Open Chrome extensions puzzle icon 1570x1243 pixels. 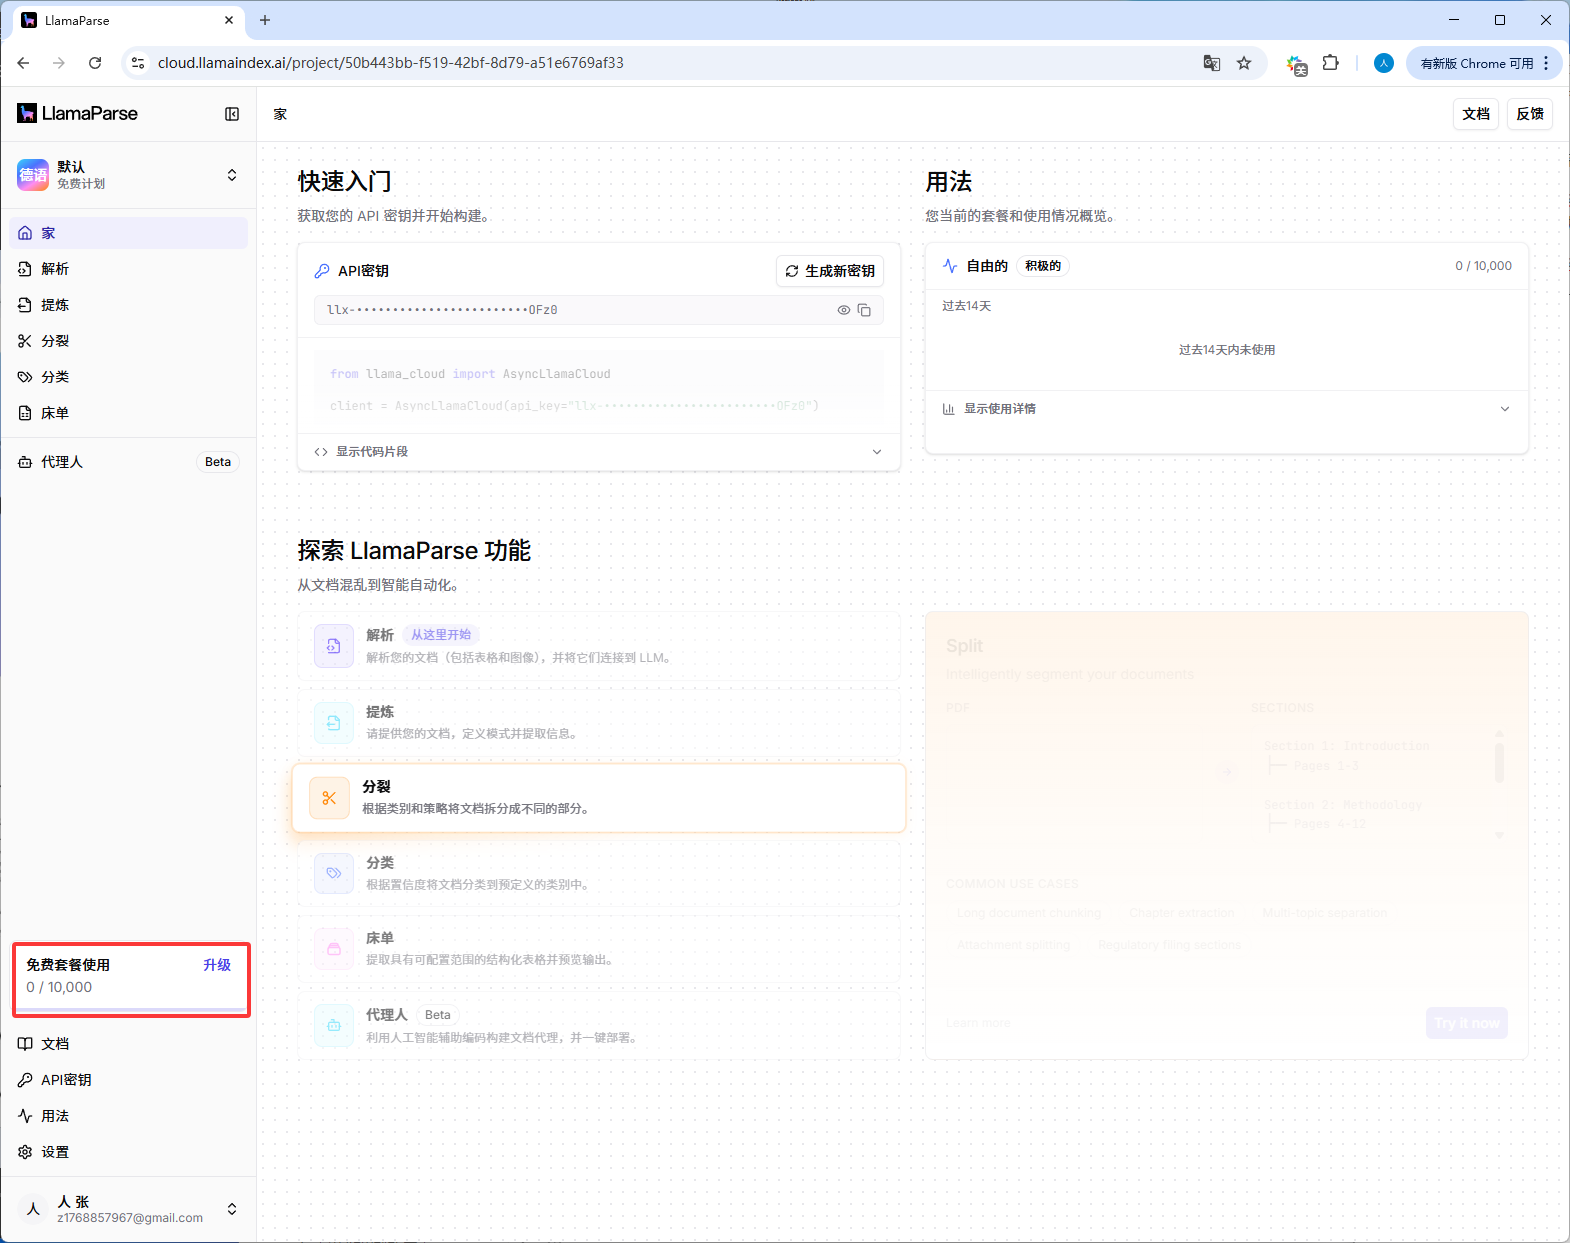coord(1330,63)
